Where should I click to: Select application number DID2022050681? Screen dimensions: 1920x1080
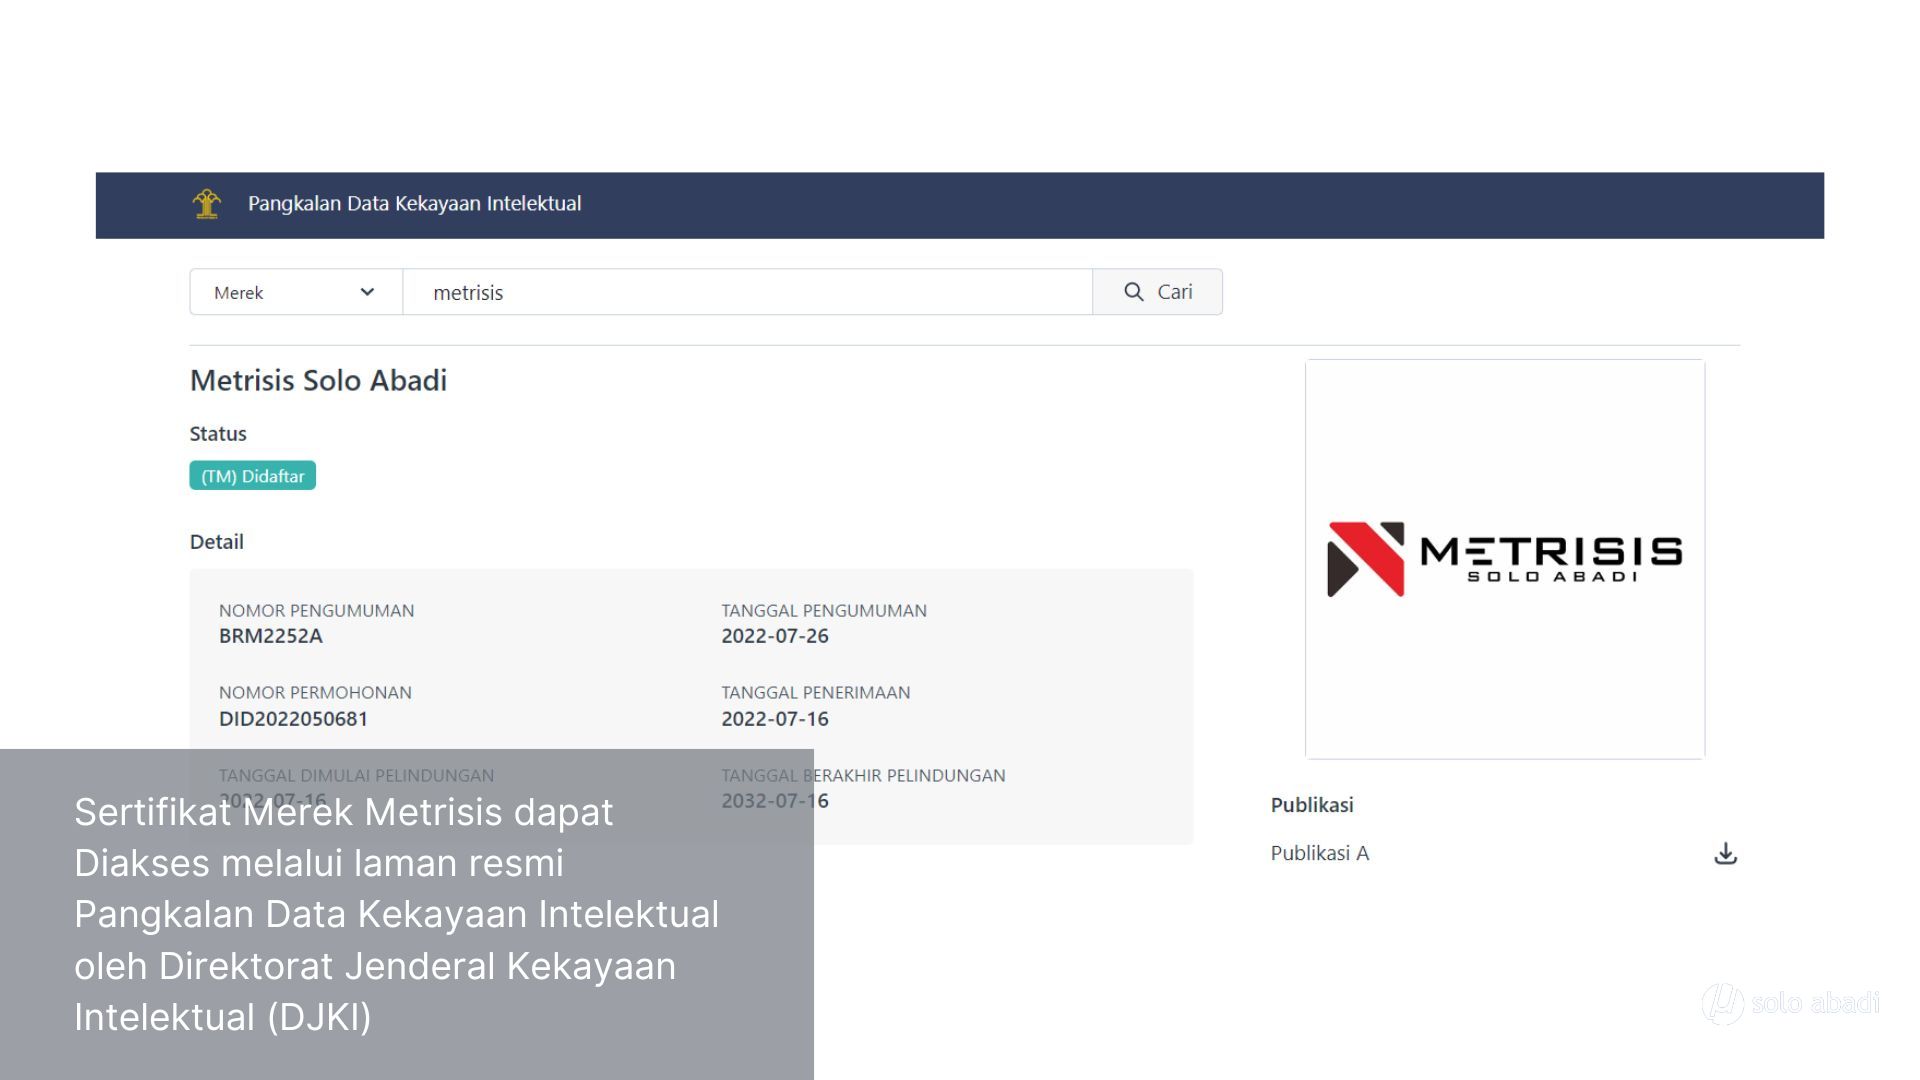point(293,719)
